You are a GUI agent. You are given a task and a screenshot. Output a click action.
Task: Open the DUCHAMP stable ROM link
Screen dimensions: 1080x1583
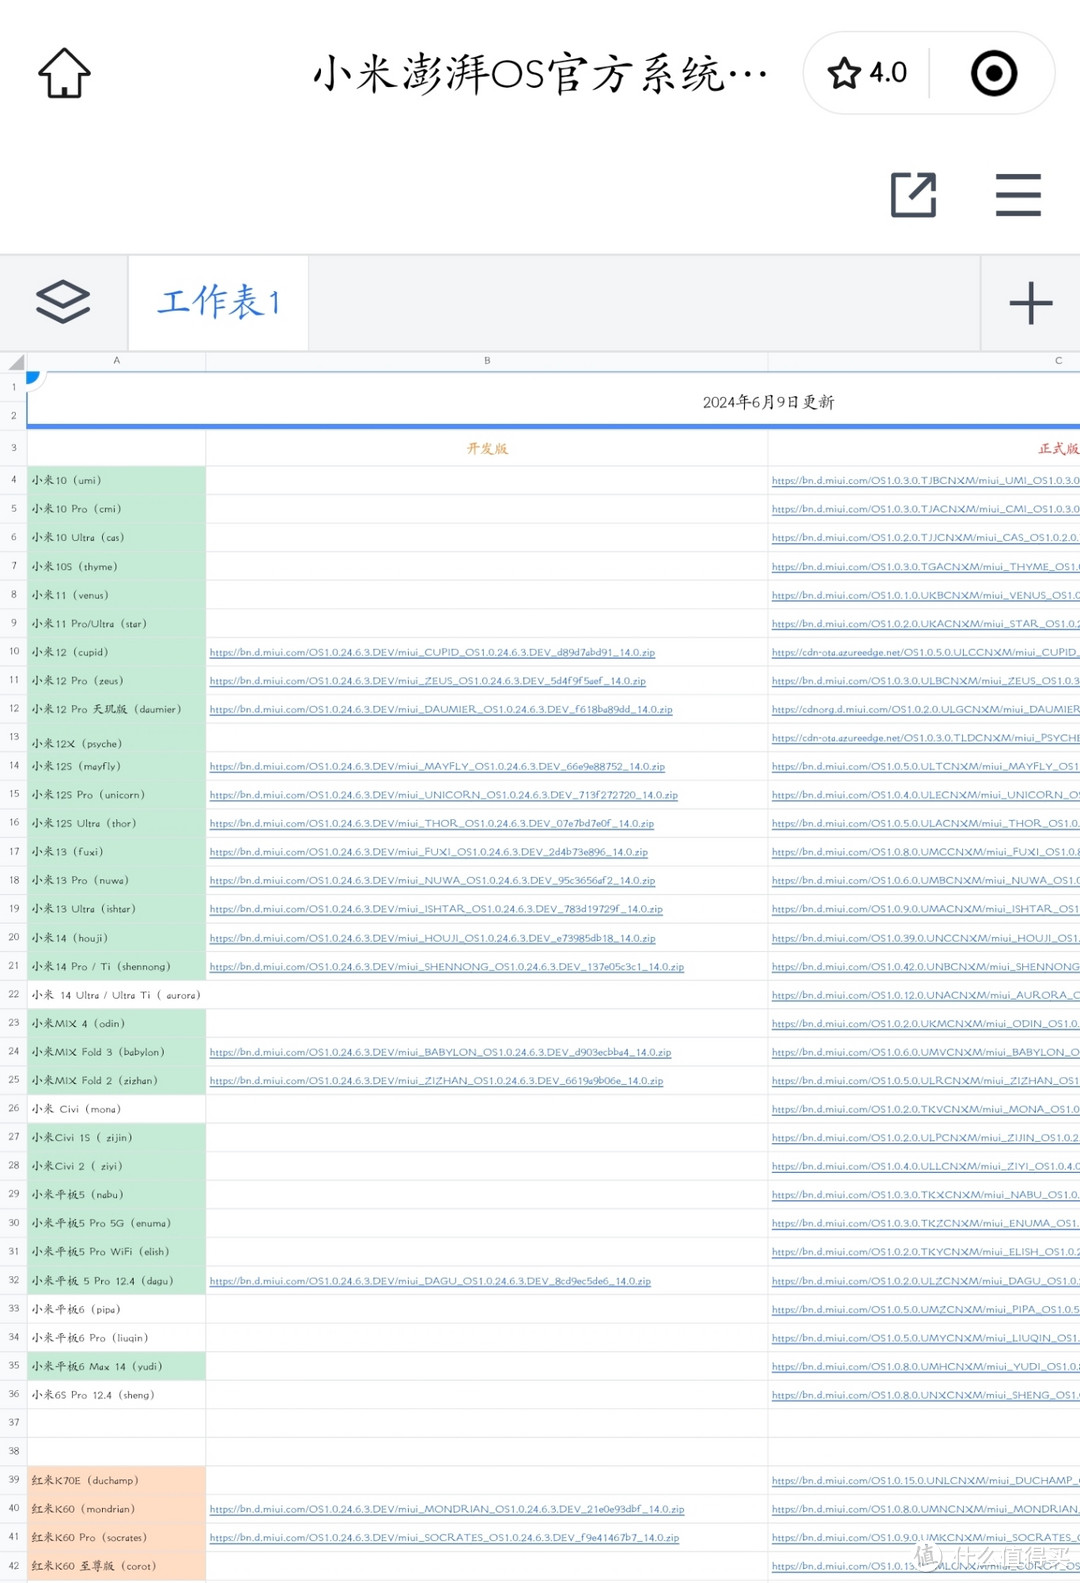click(x=925, y=1481)
